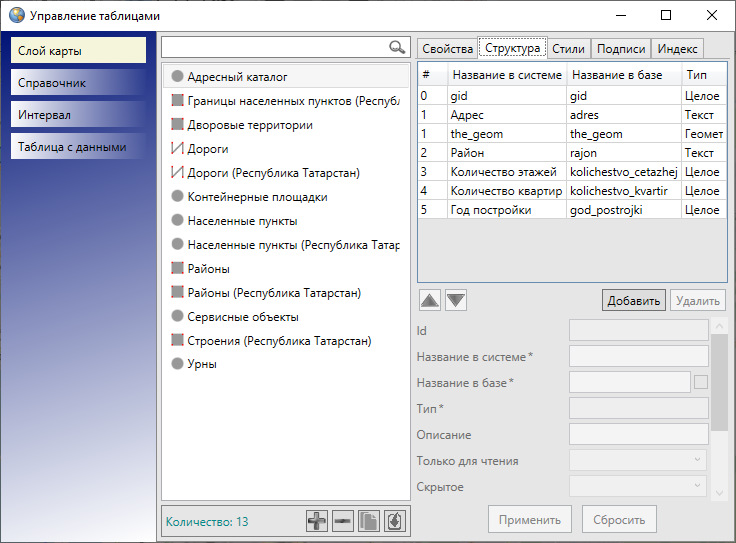736x543 pixels.
Task: Toggle checkbox next to Название в базе
Action: coord(701,381)
